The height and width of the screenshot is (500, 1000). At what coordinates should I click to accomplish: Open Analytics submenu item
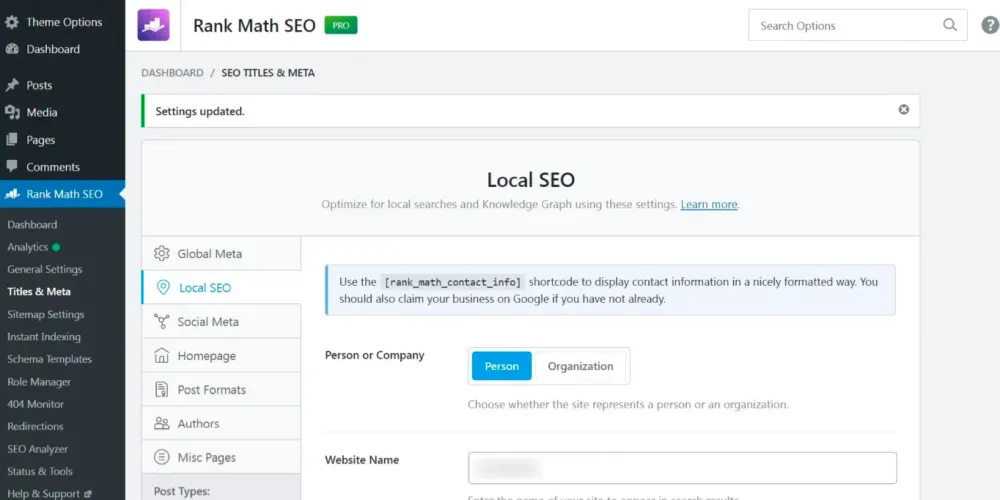(x=28, y=247)
